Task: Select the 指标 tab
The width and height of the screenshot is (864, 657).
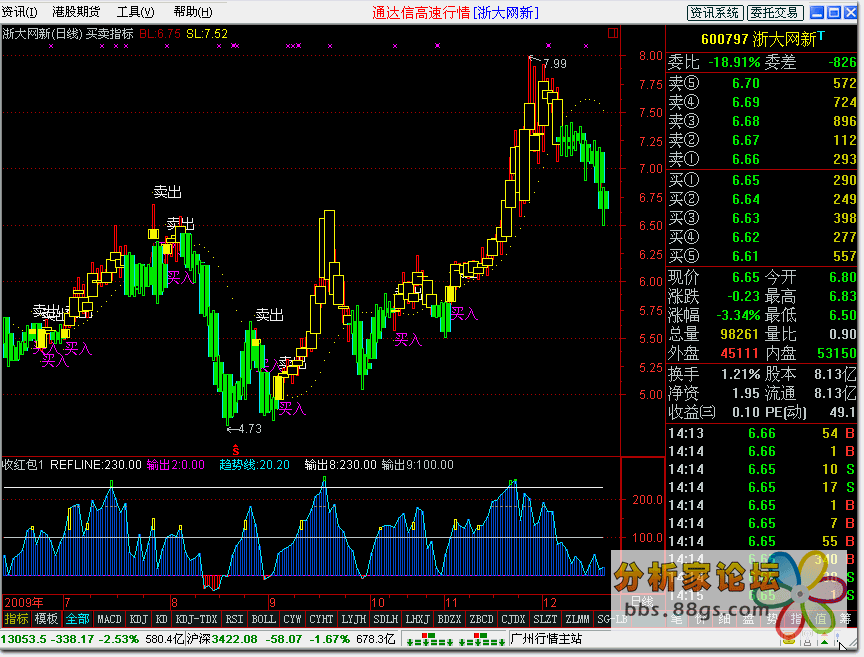Action: point(17,619)
